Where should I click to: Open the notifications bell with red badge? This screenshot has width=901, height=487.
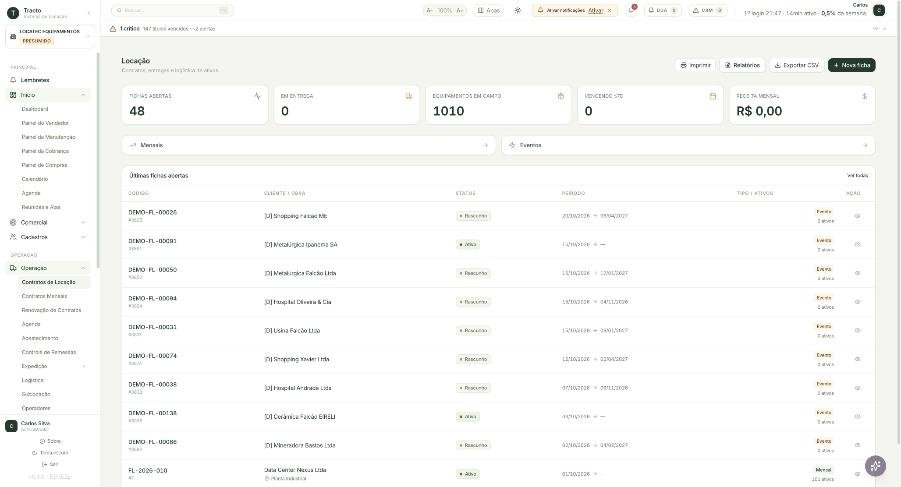[x=632, y=10]
